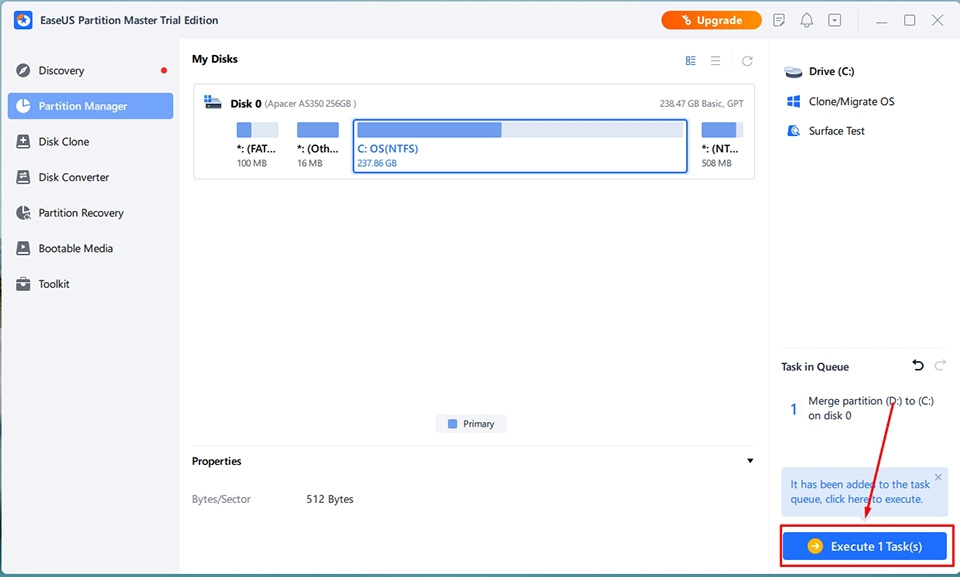Click the Upgrade button
960x577 pixels.
pos(711,20)
